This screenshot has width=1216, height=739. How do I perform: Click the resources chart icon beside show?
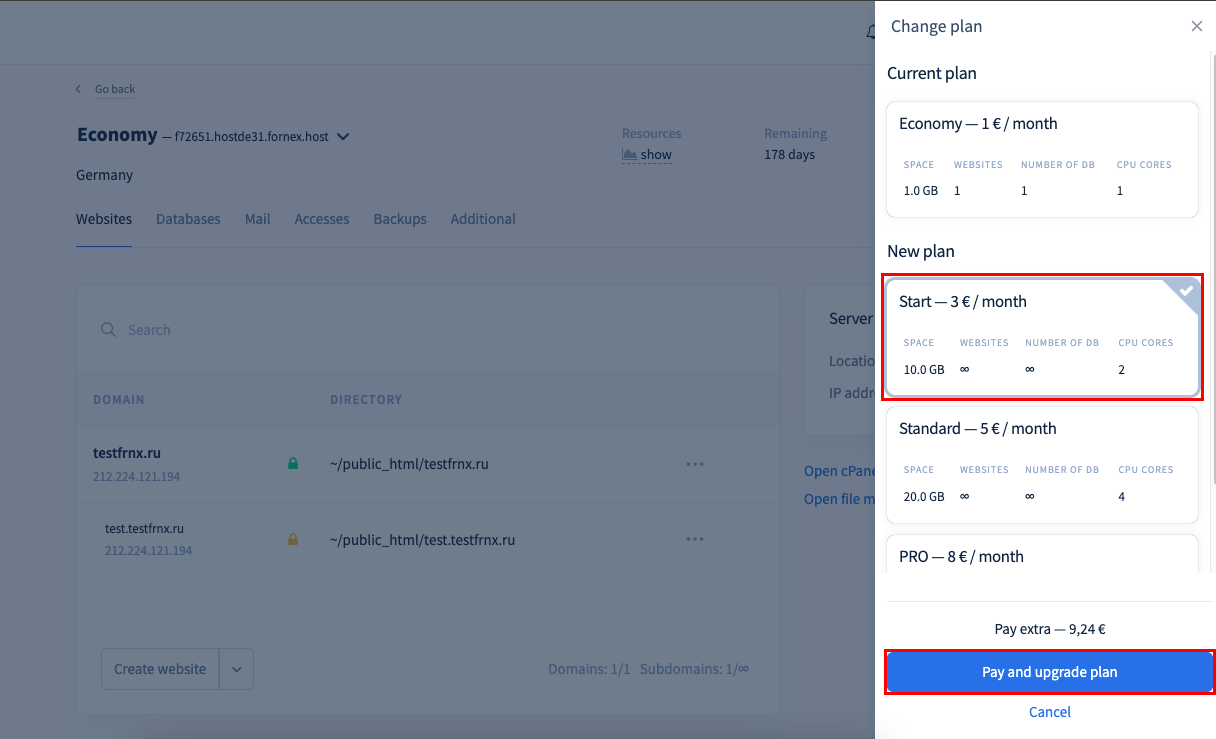[x=630, y=155]
